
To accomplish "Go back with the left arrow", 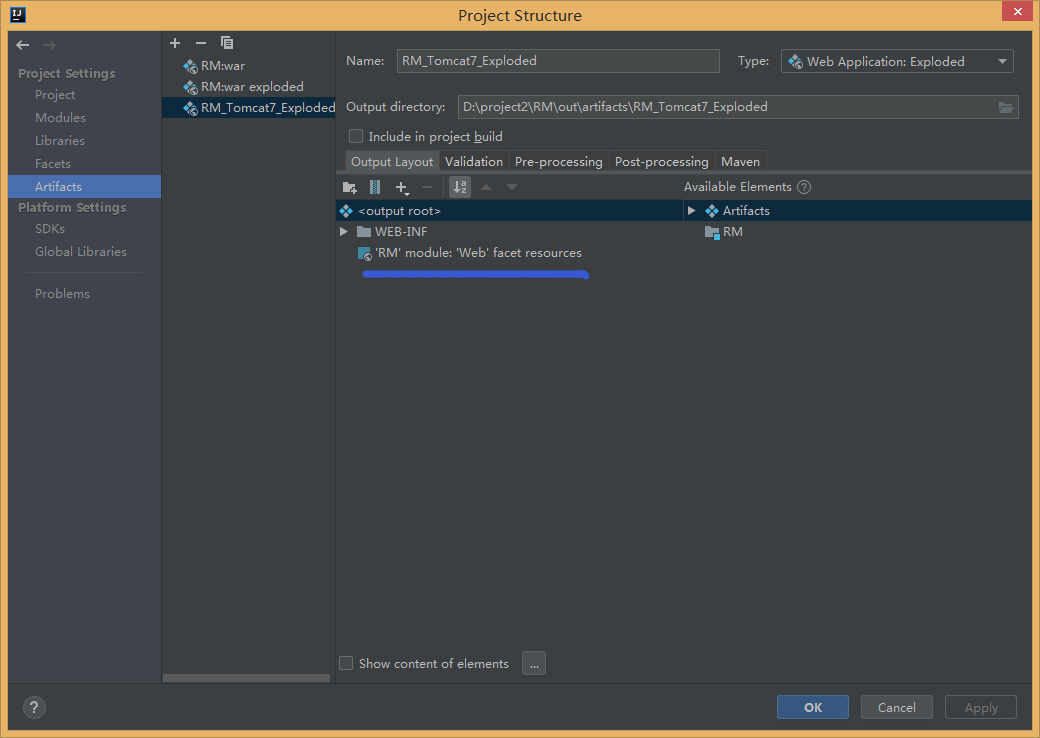I will tap(23, 45).
